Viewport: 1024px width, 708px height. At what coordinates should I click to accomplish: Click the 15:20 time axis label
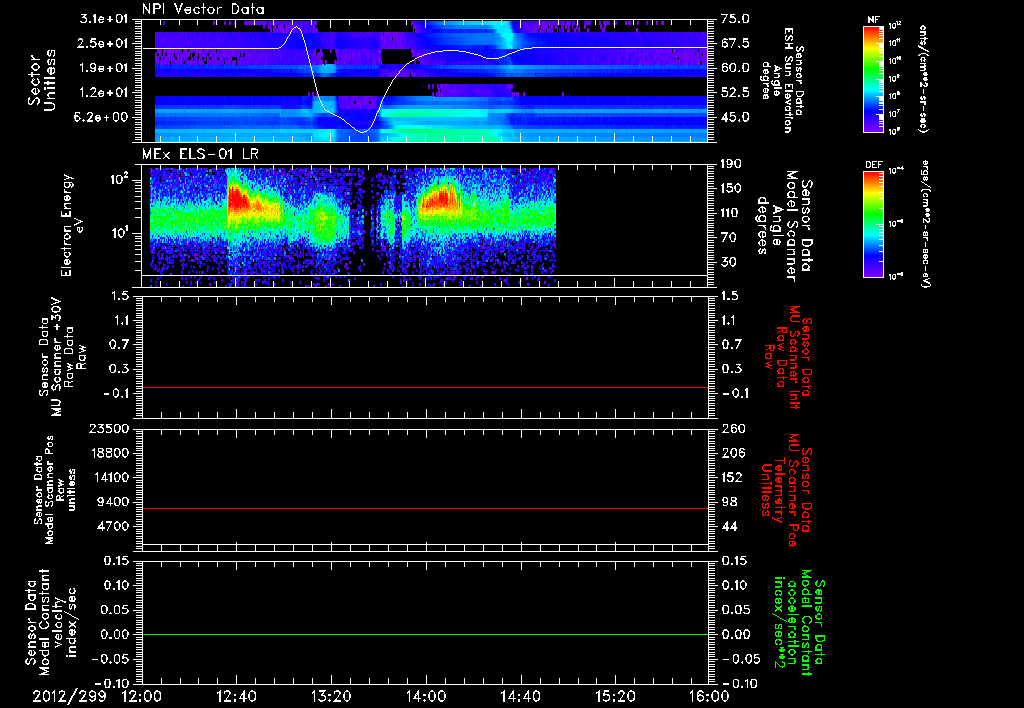tap(615, 696)
